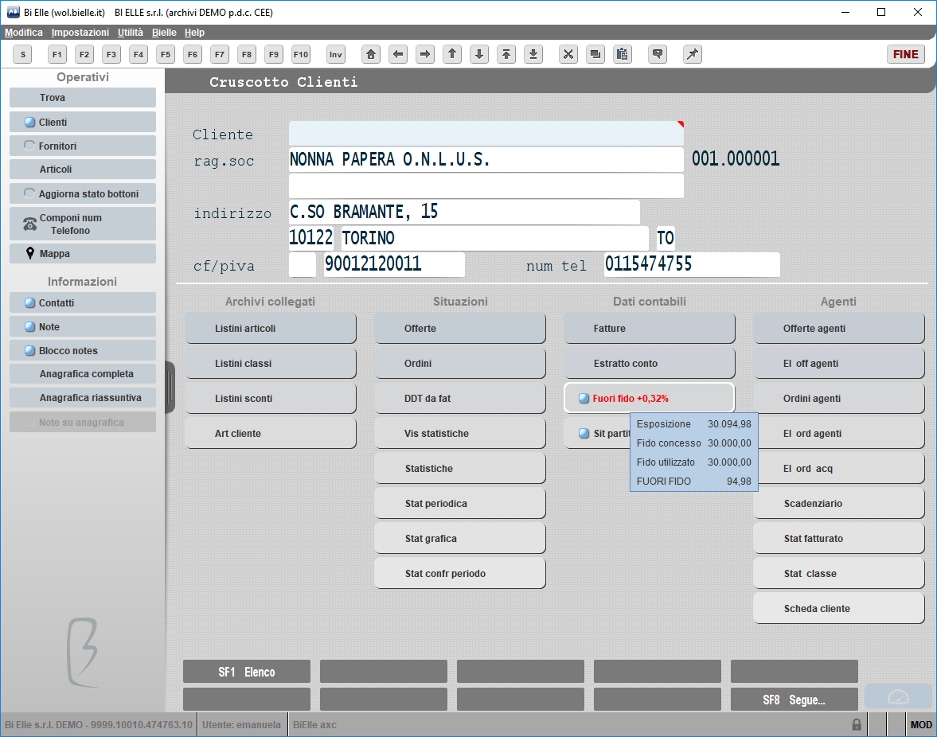Open the Utilità menu
The image size is (937, 737).
[130, 32]
